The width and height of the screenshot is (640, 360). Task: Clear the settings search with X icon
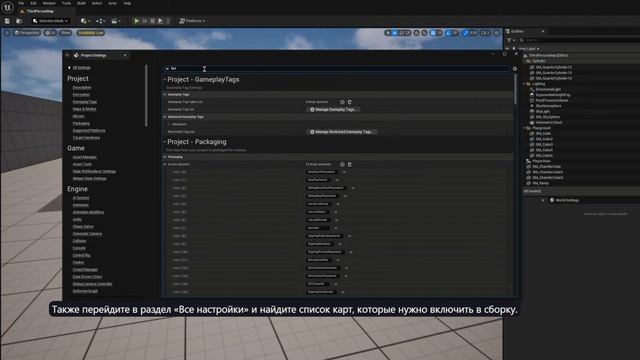click(167, 69)
